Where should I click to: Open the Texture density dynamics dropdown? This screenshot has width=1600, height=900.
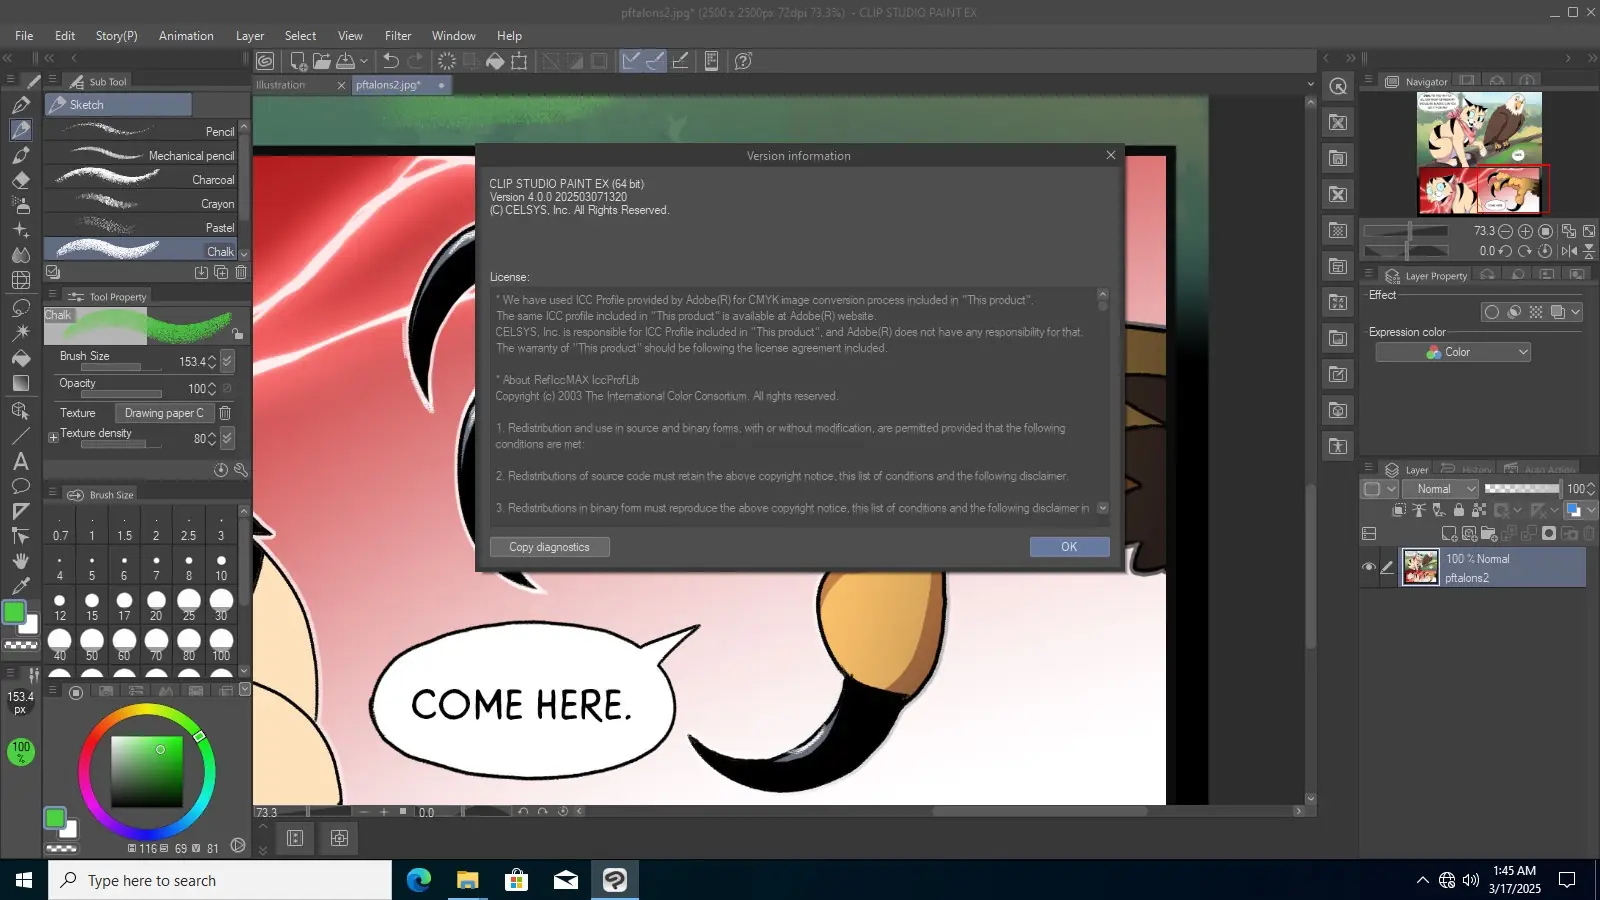tap(227, 438)
